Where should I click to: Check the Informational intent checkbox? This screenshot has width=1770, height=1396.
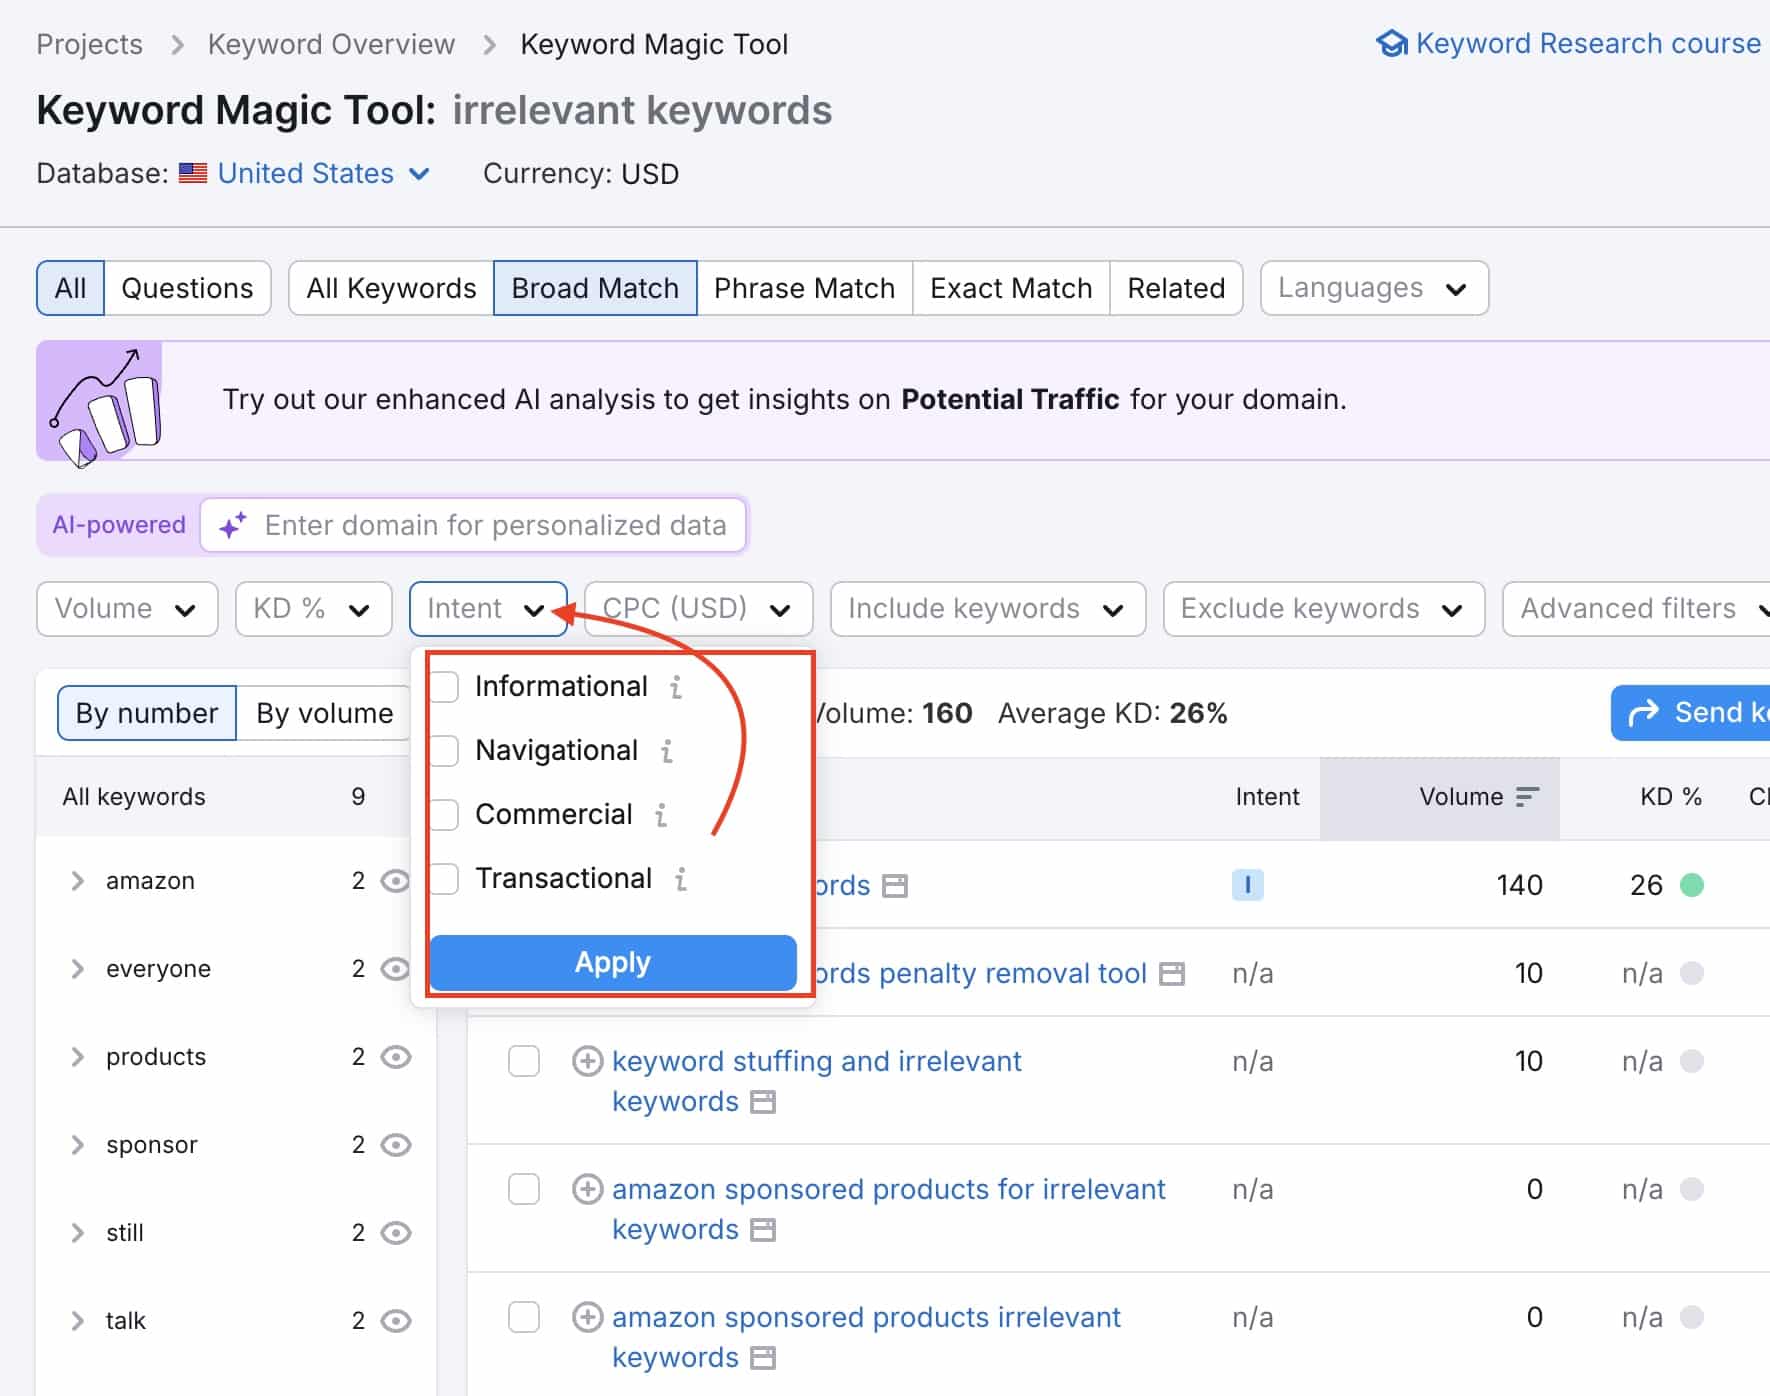pyautogui.click(x=444, y=687)
